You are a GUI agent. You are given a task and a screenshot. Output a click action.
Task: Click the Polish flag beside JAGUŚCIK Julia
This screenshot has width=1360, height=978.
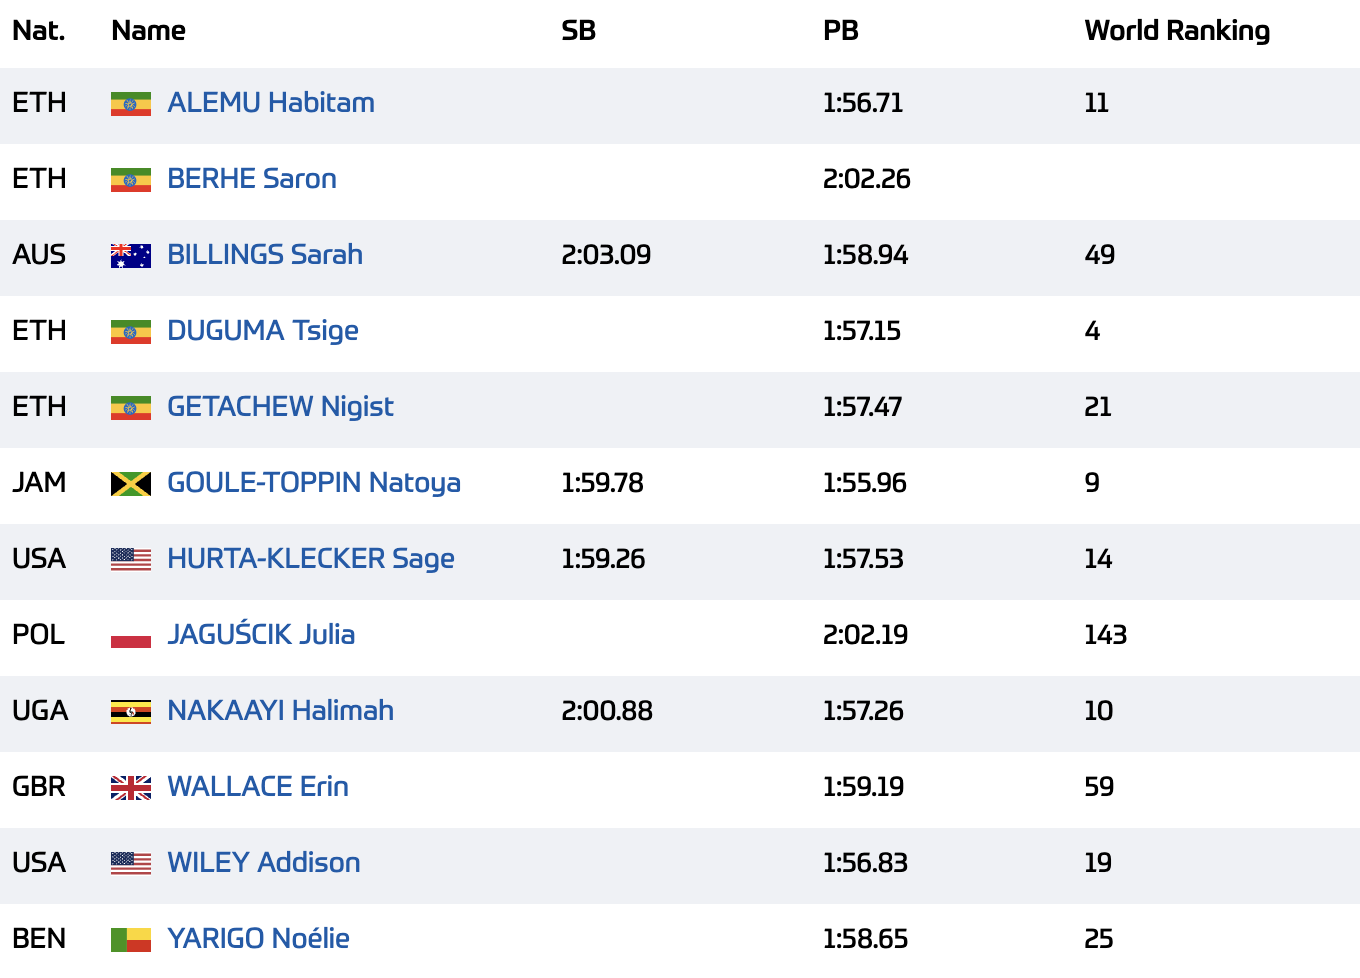(x=130, y=636)
